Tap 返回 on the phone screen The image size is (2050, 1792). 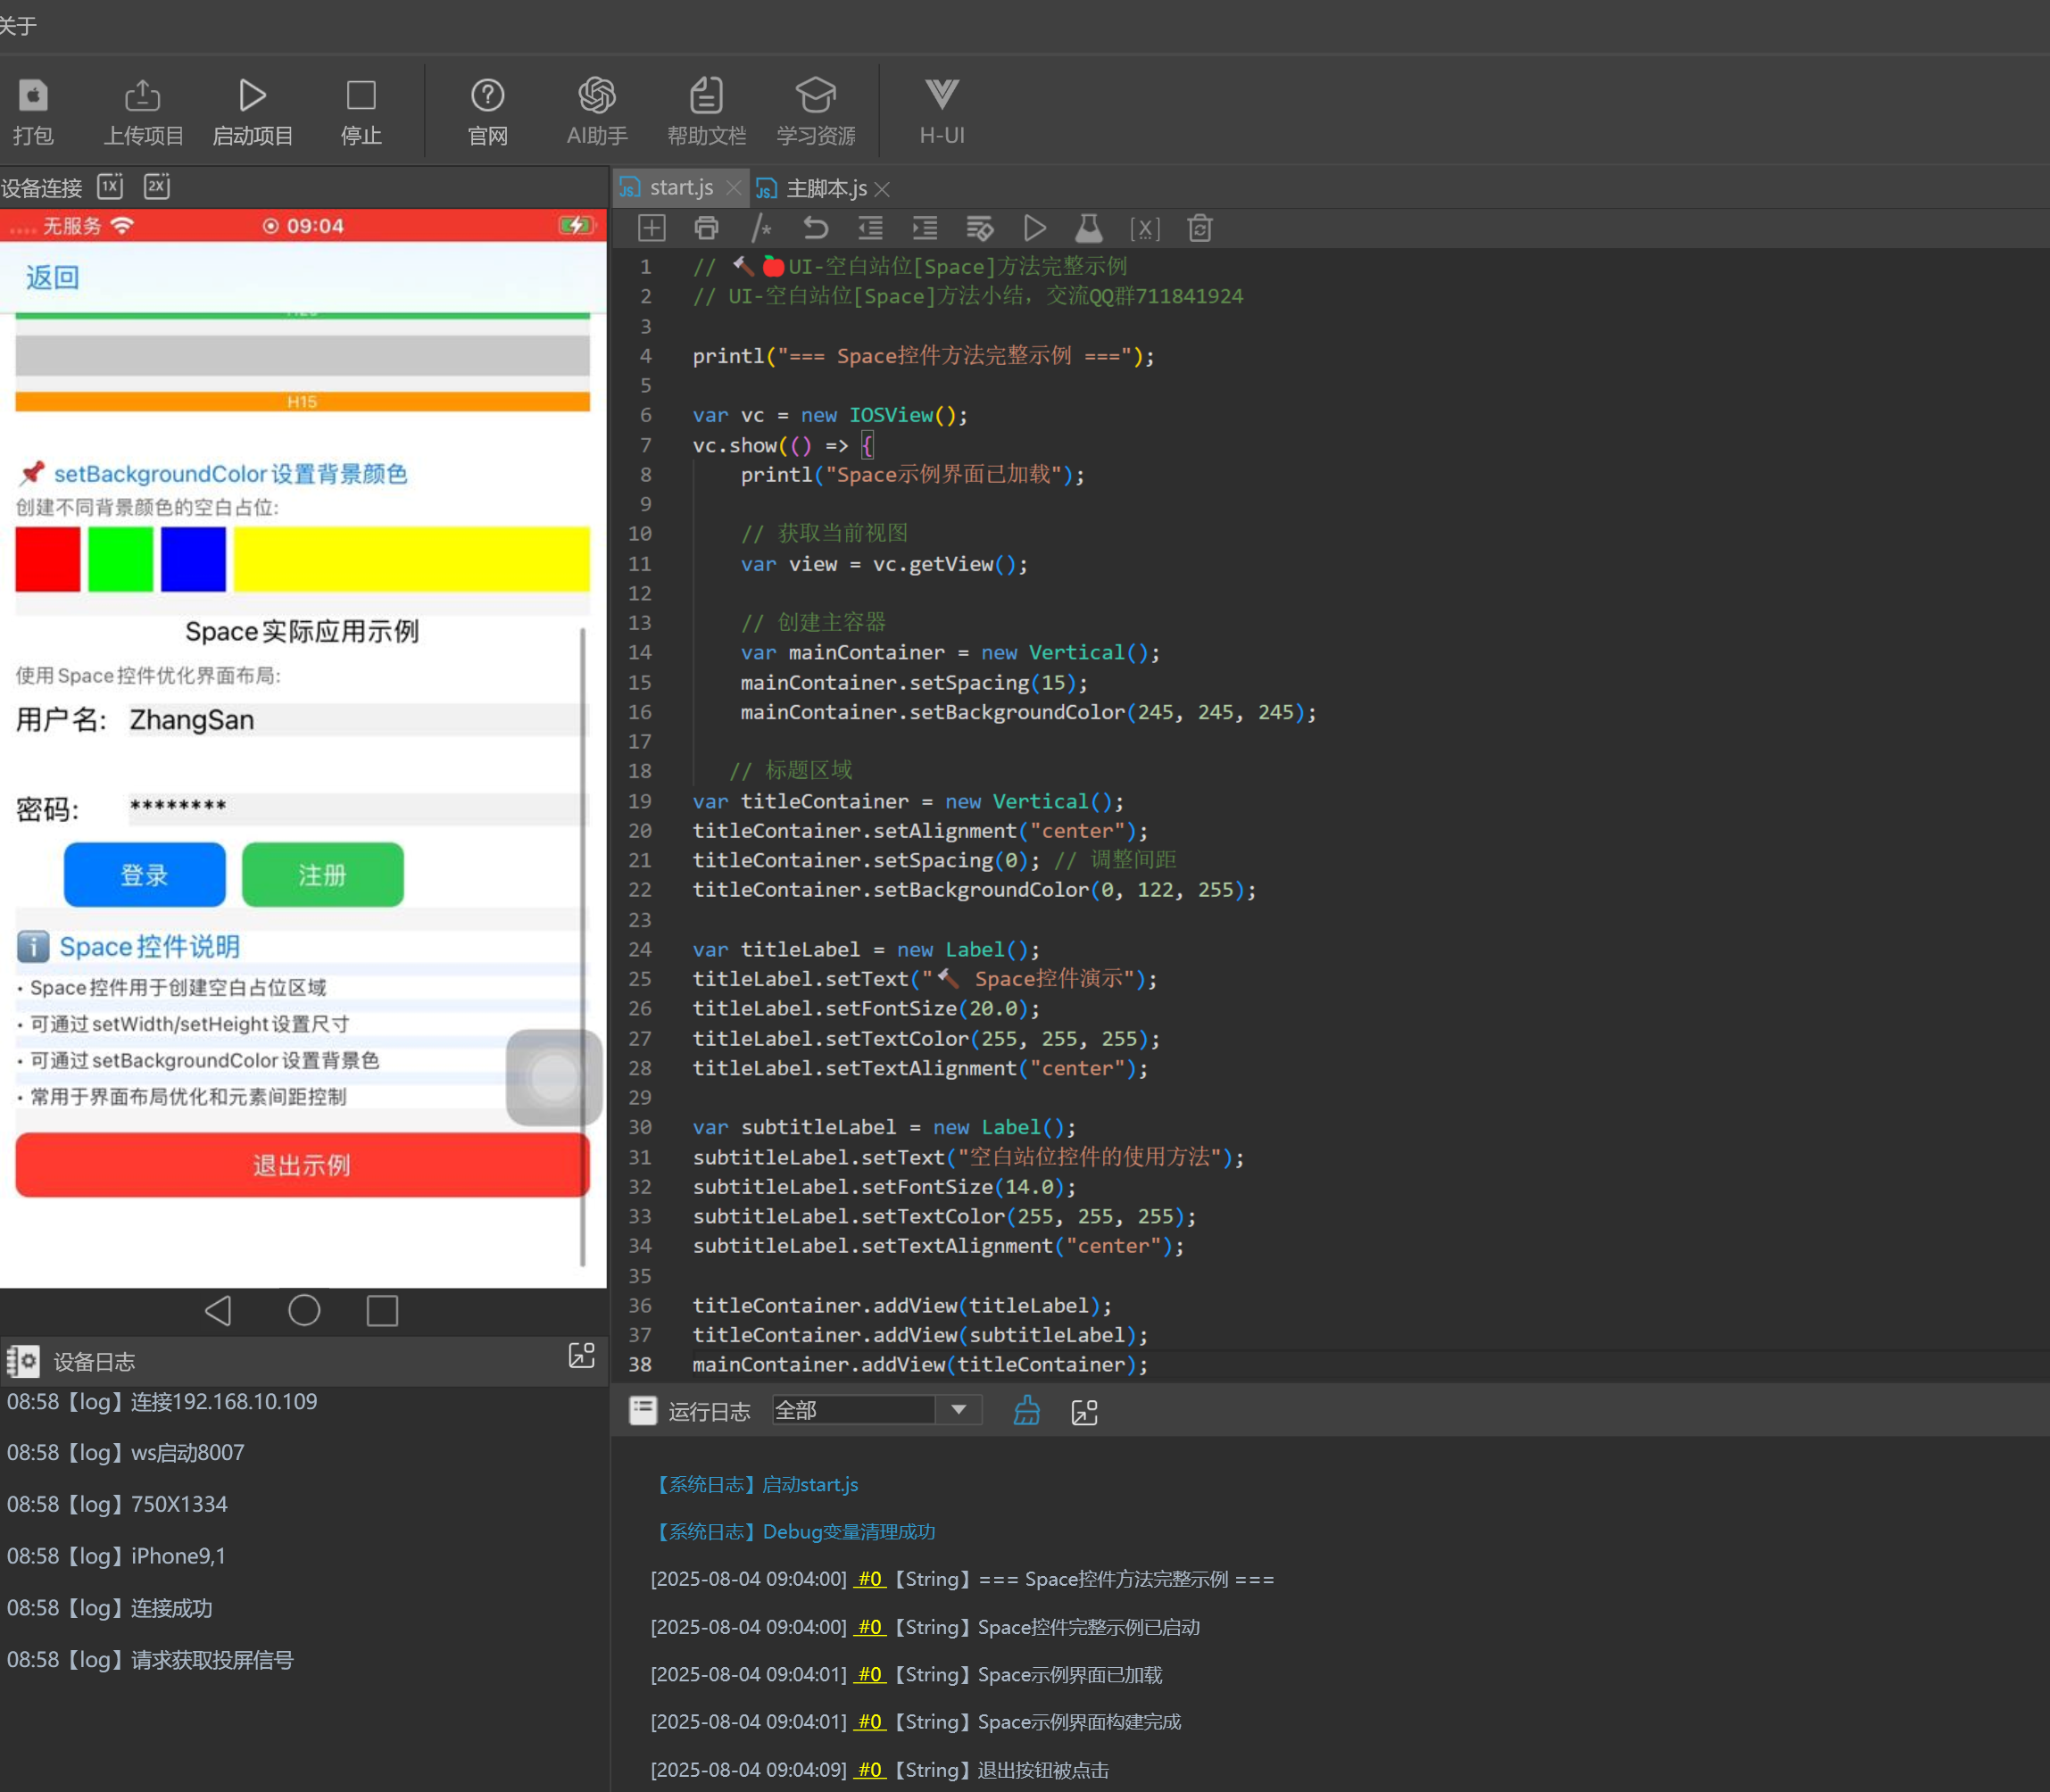click(x=52, y=277)
